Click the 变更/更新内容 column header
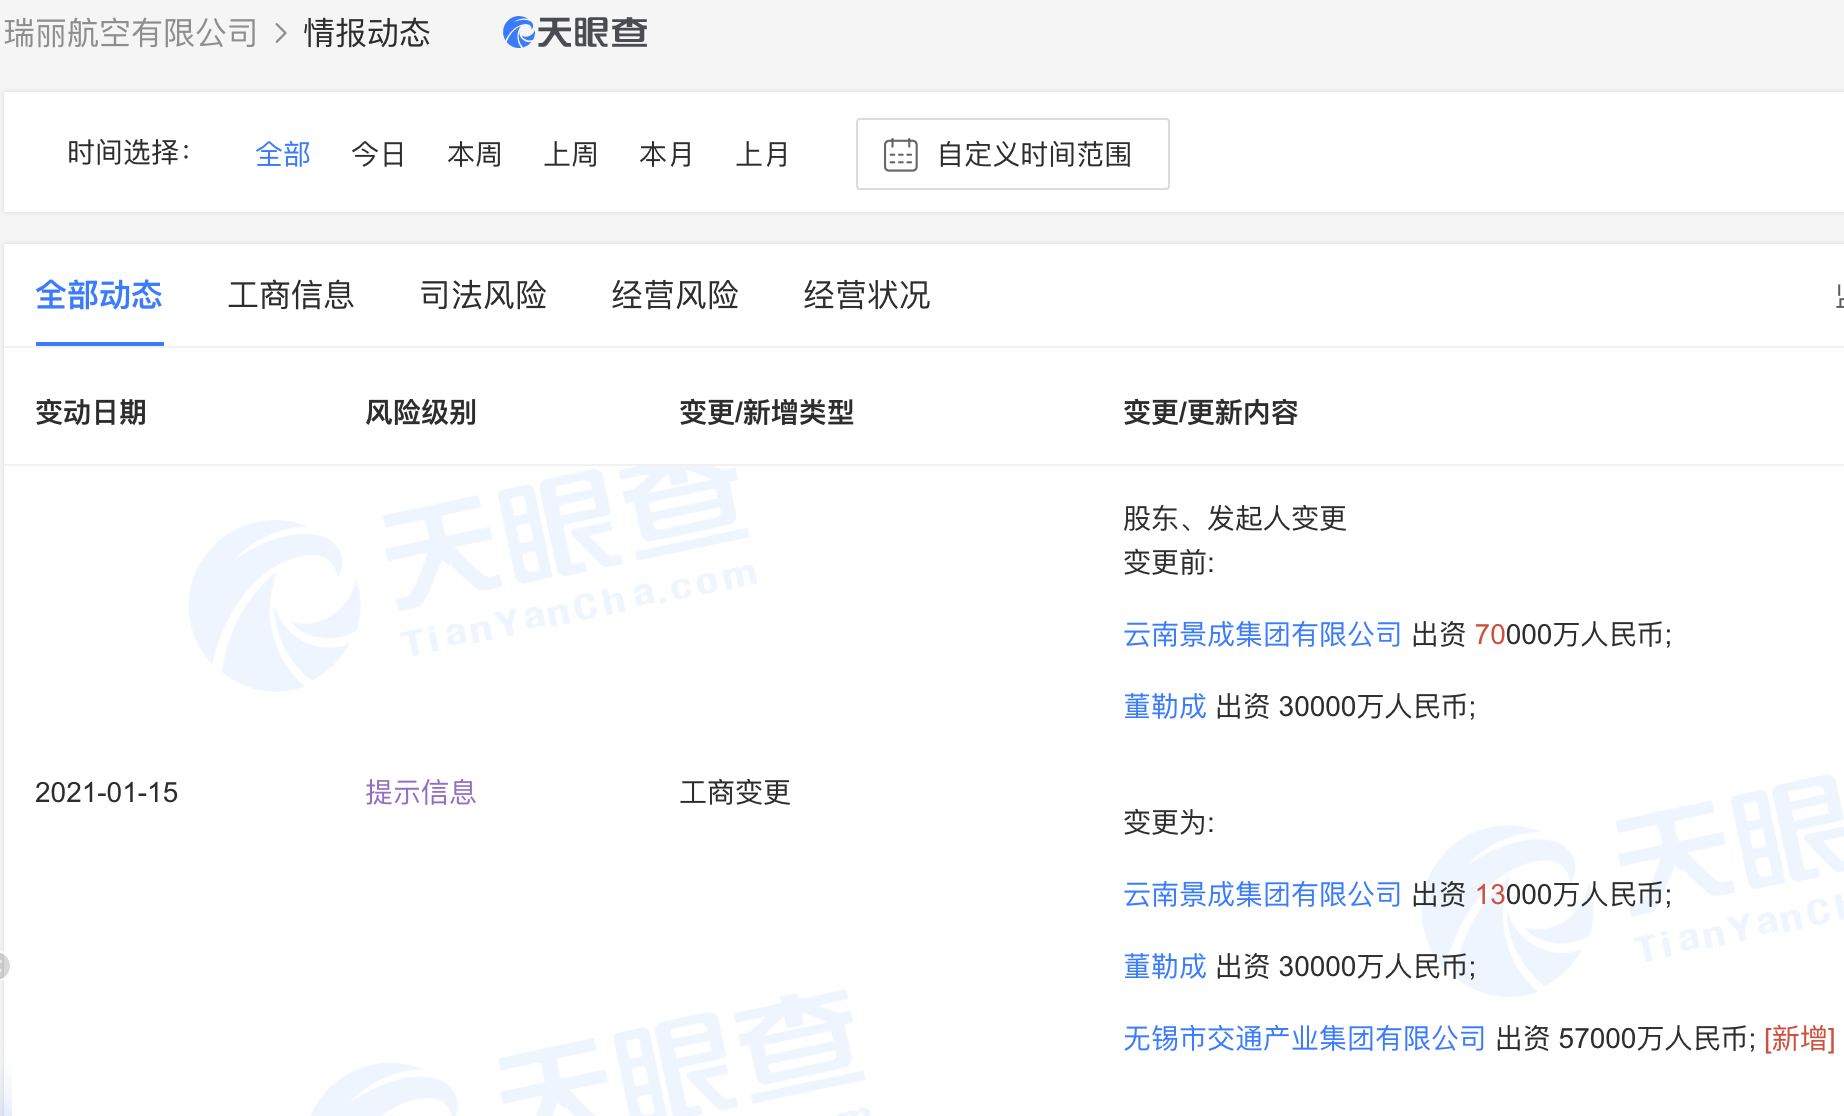The height and width of the screenshot is (1116, 1844). pyautogui.click(x=1211, y=412)
